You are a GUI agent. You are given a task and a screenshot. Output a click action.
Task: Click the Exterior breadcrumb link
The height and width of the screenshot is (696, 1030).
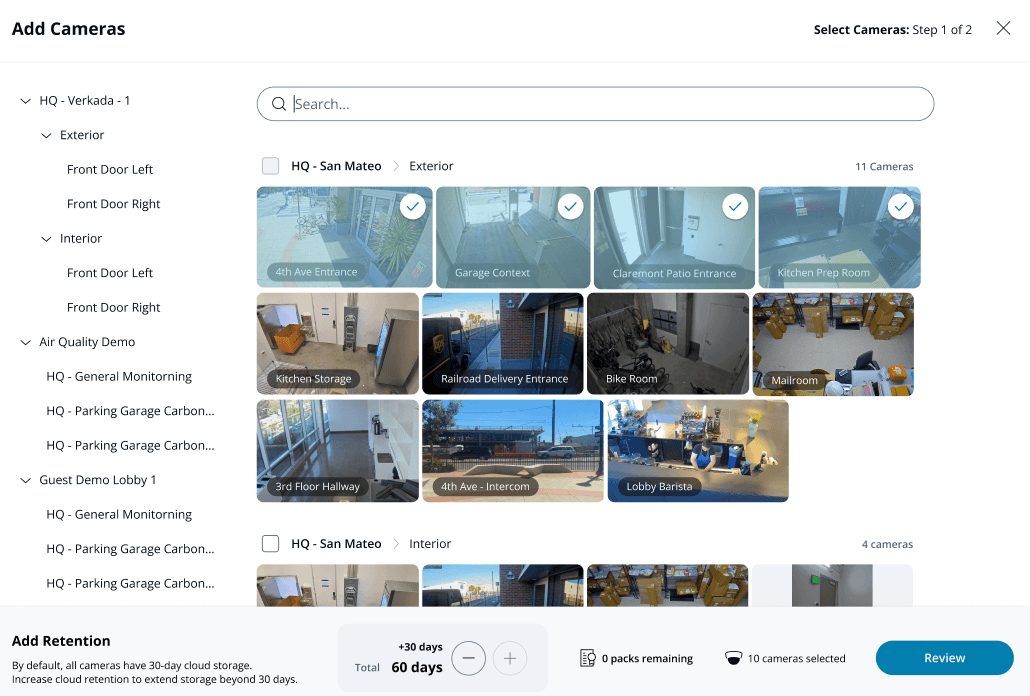[431, 166]
